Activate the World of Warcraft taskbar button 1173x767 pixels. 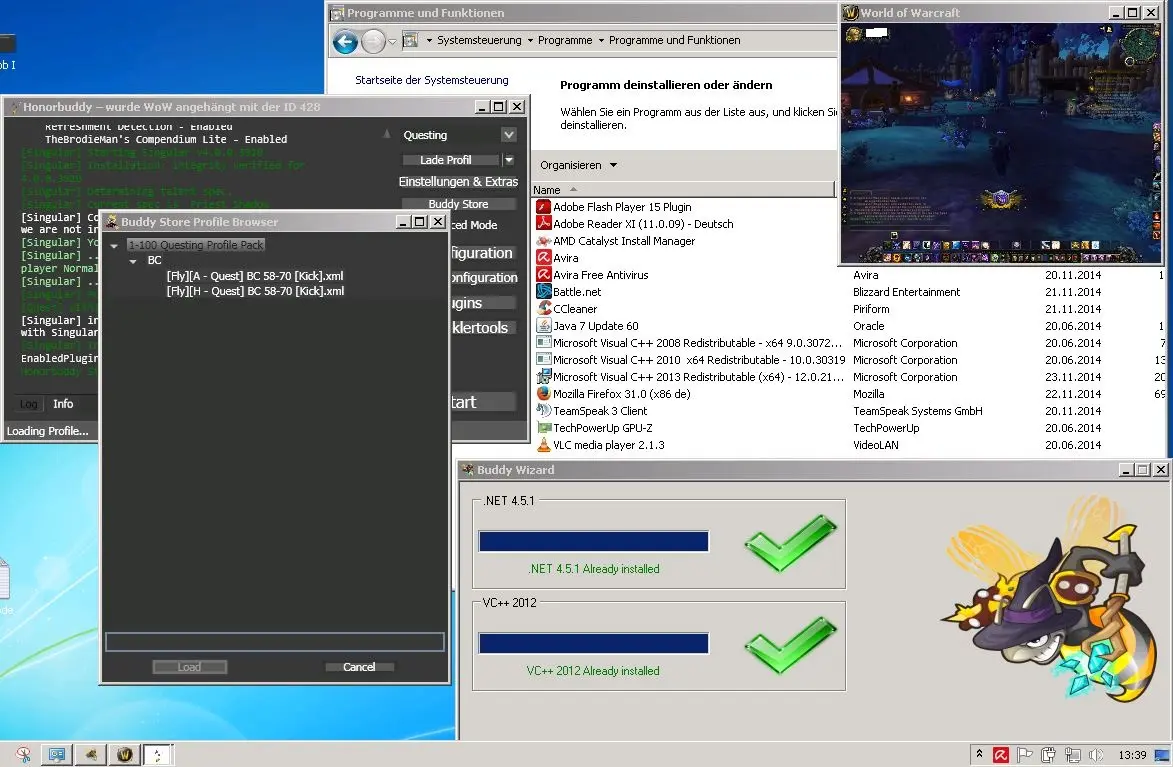pos(125,754)
